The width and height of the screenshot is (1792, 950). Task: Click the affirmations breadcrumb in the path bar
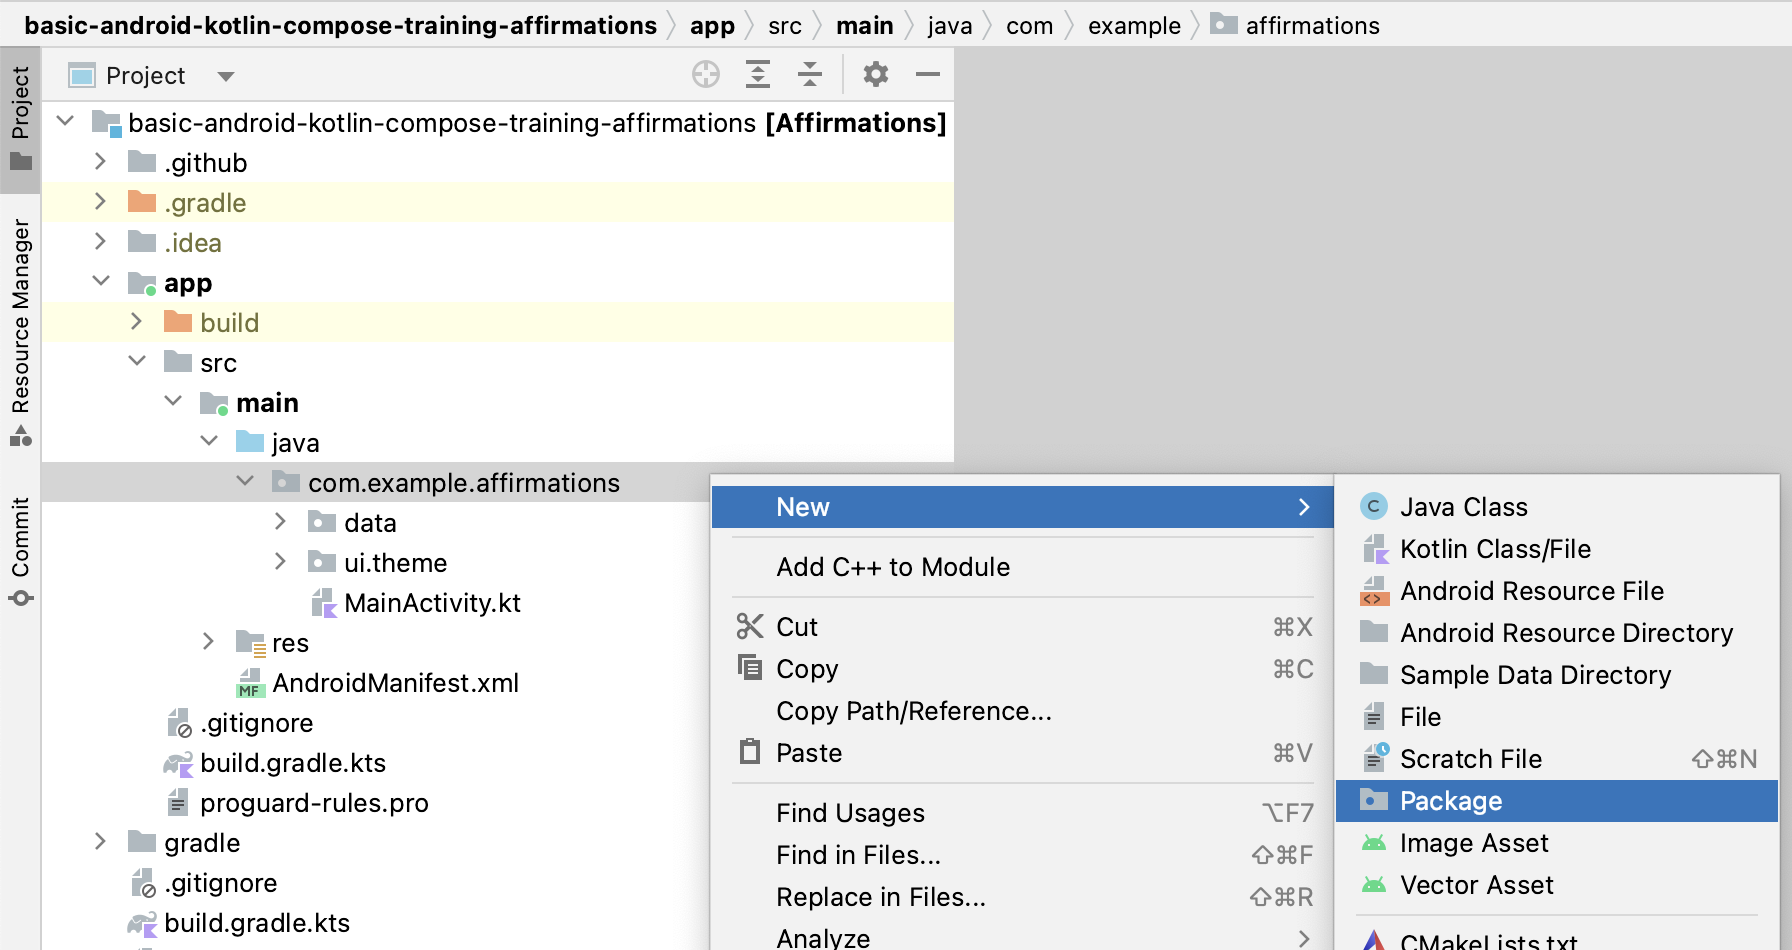pos(1311,26)
